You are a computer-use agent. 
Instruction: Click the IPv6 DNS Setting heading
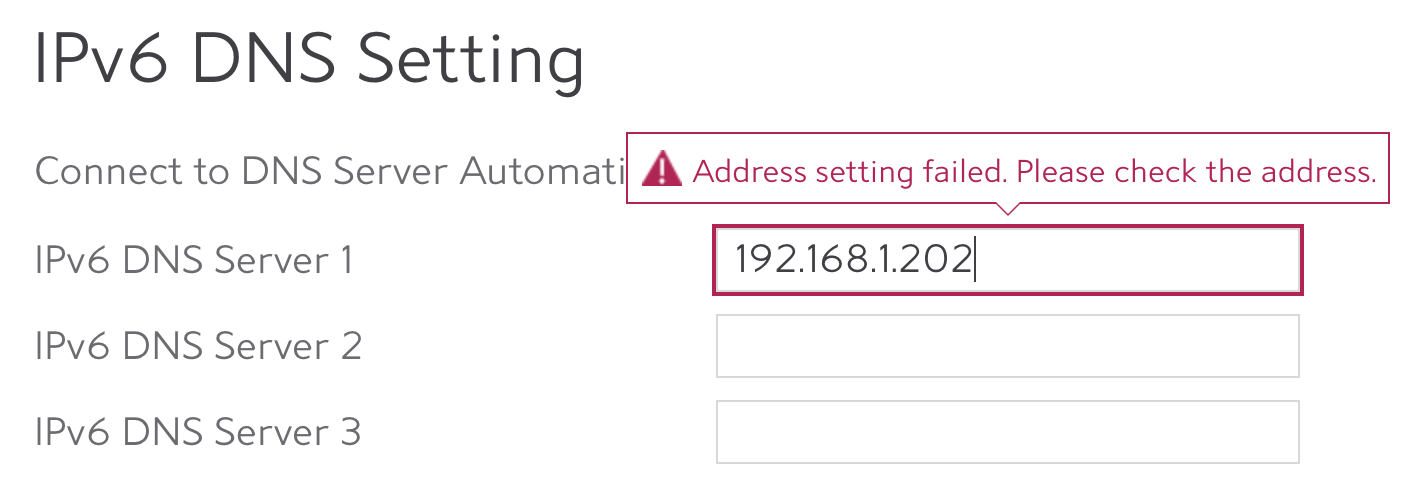(309, 60)
